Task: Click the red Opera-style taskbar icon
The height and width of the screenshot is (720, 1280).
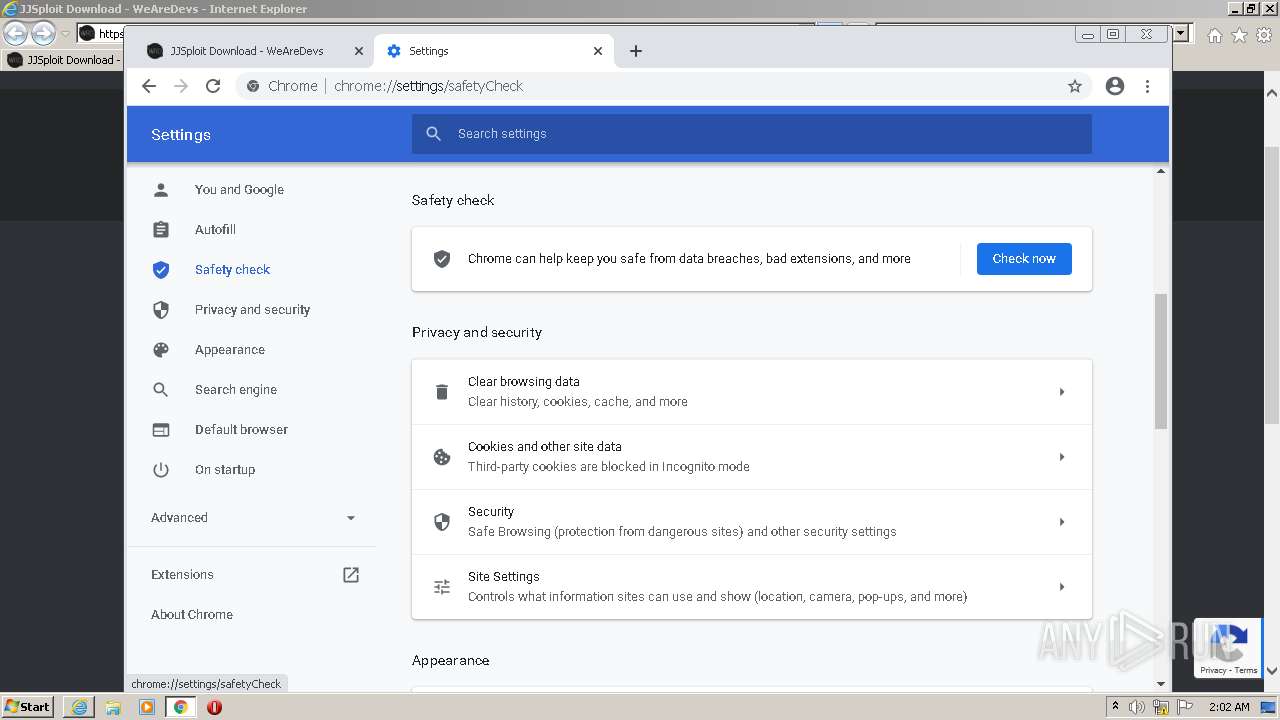Action: point(214,707)
